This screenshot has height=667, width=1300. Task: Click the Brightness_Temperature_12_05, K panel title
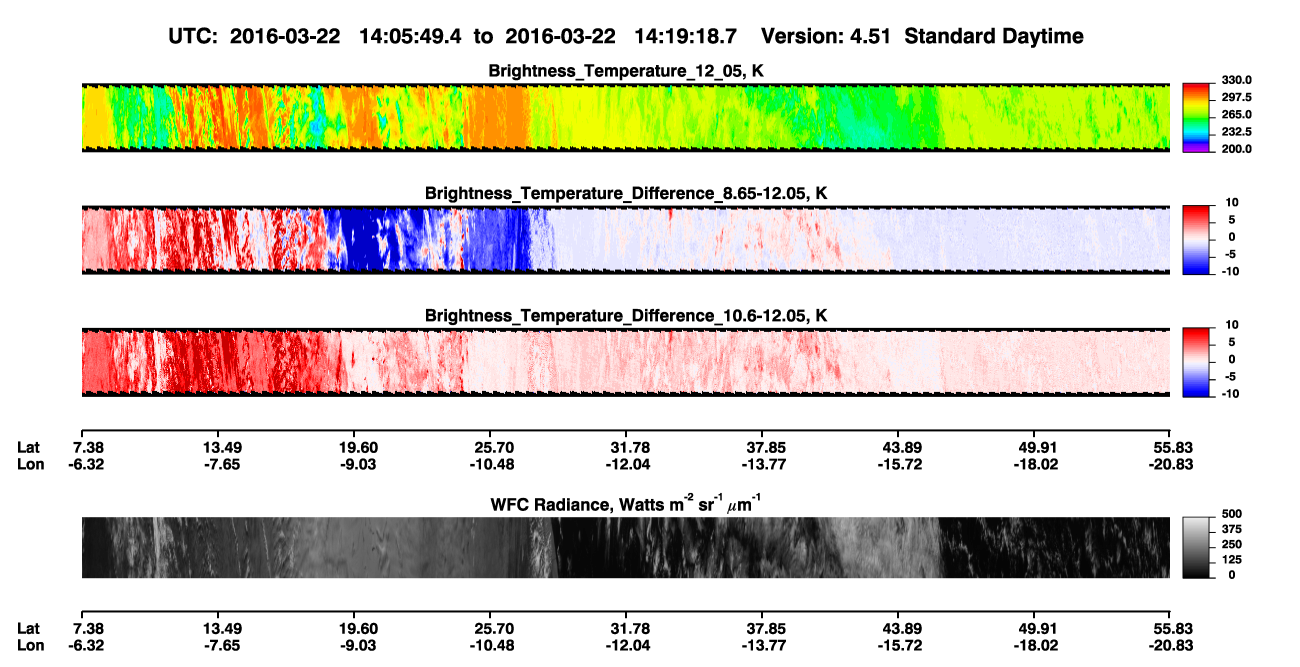click(x=626, y=71)
